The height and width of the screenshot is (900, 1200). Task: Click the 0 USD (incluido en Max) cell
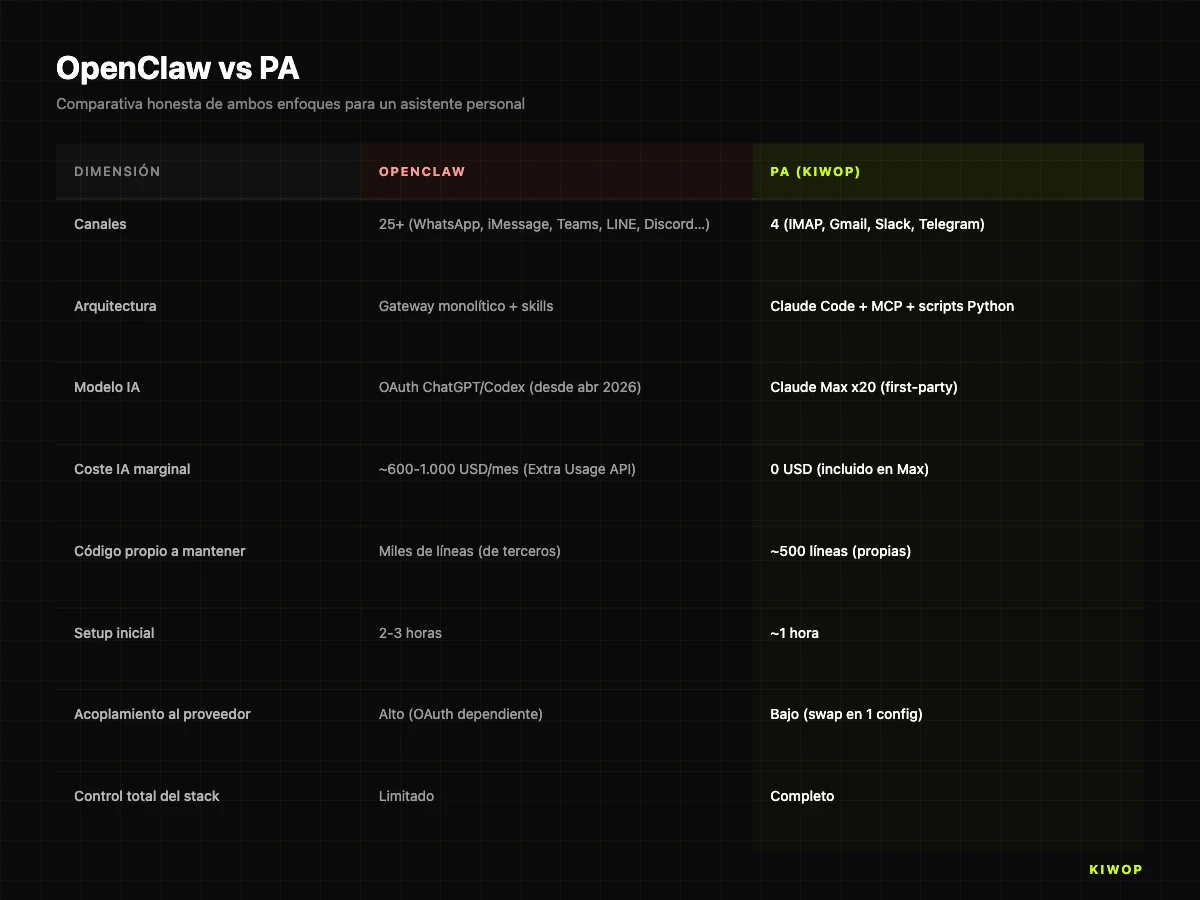point(849,469)
